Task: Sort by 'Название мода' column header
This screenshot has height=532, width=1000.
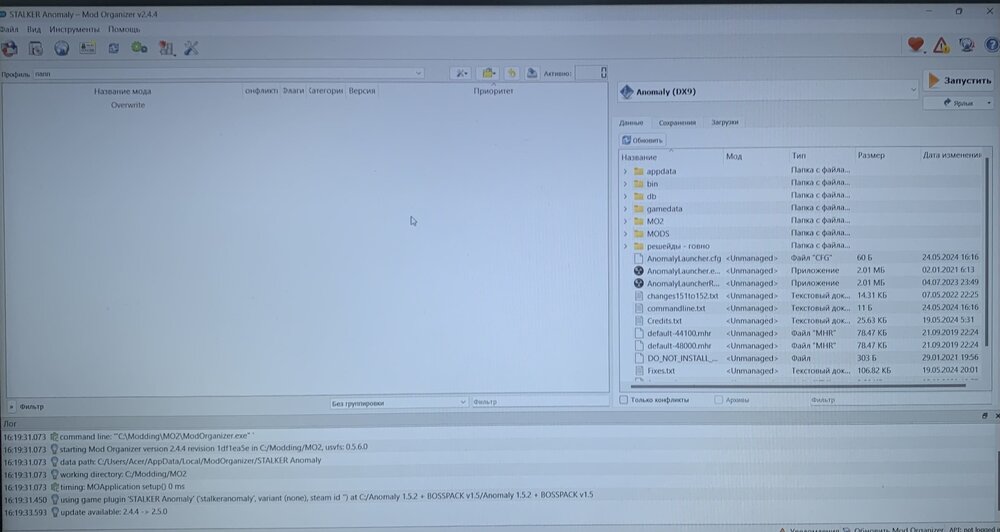Action: (122, 91)
